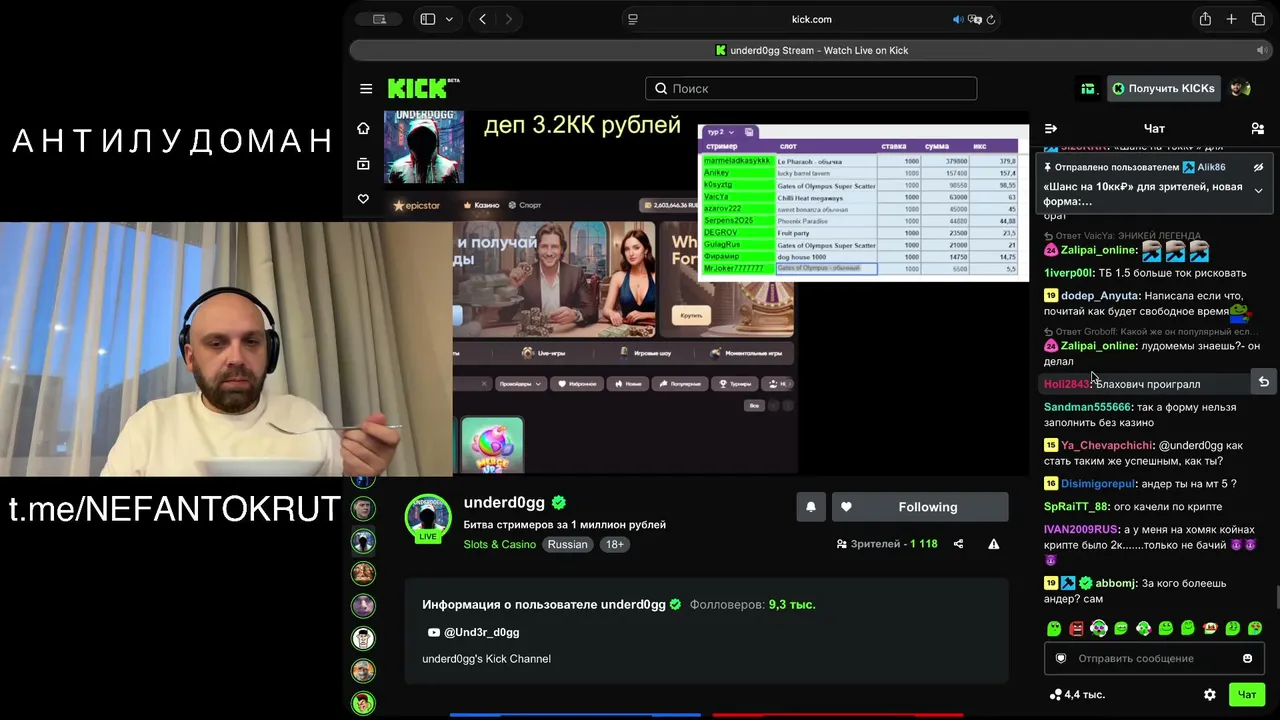Click the Зрителей - 1 118 viewer count

887,544
